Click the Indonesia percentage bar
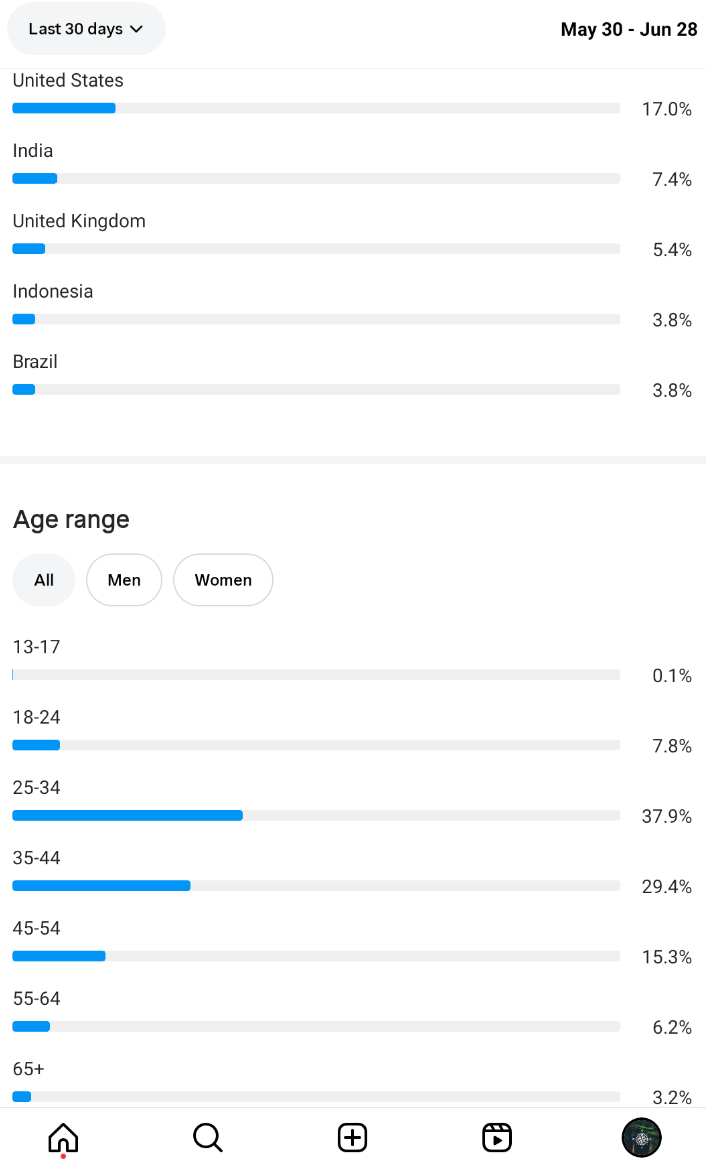 click(316, 320)
